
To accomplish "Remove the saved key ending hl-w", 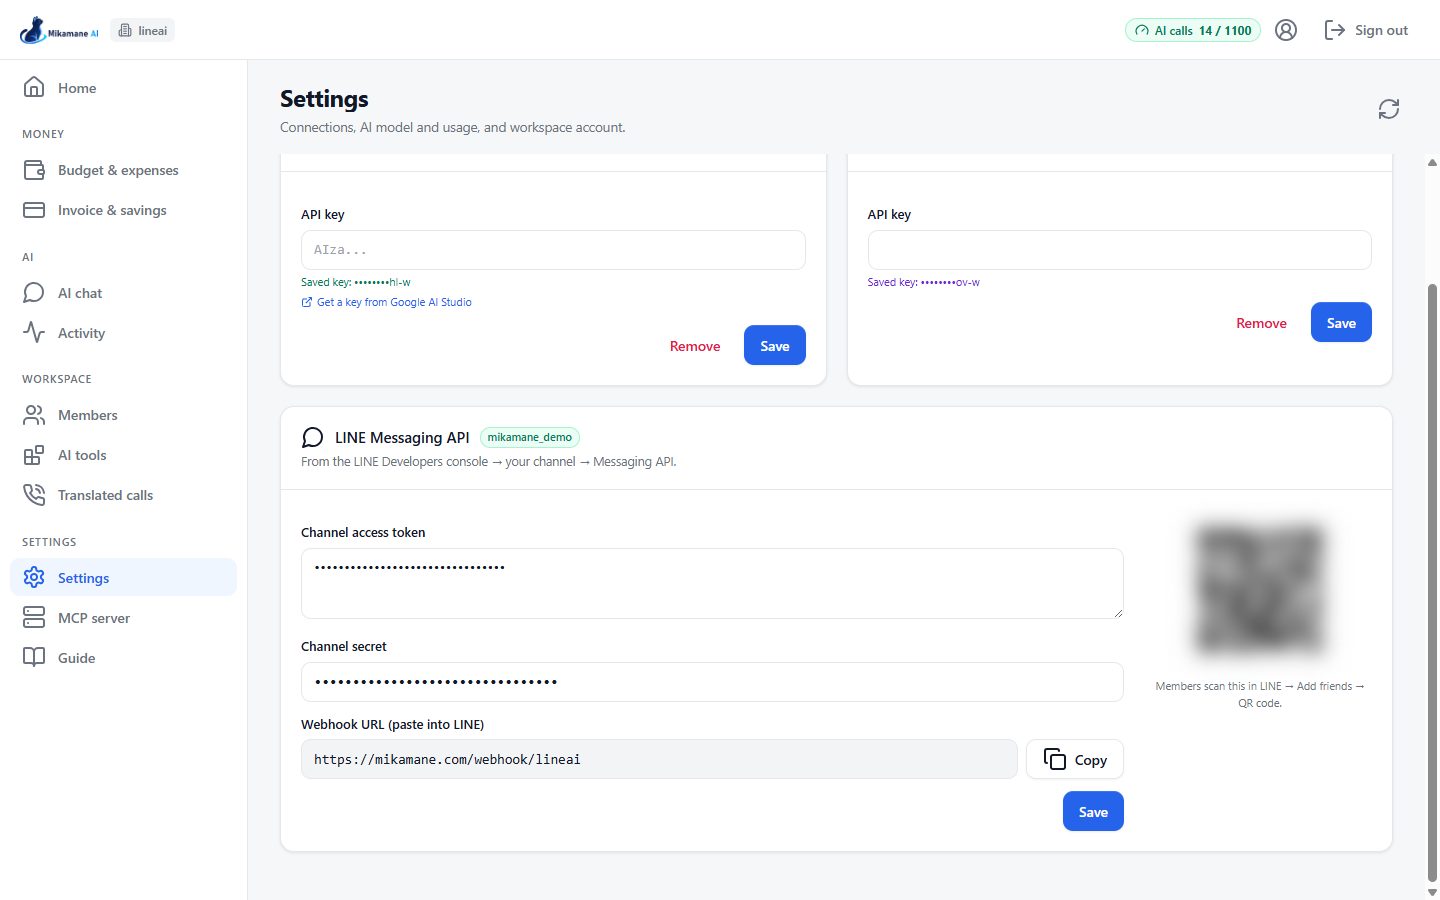I will coord(695,346).
